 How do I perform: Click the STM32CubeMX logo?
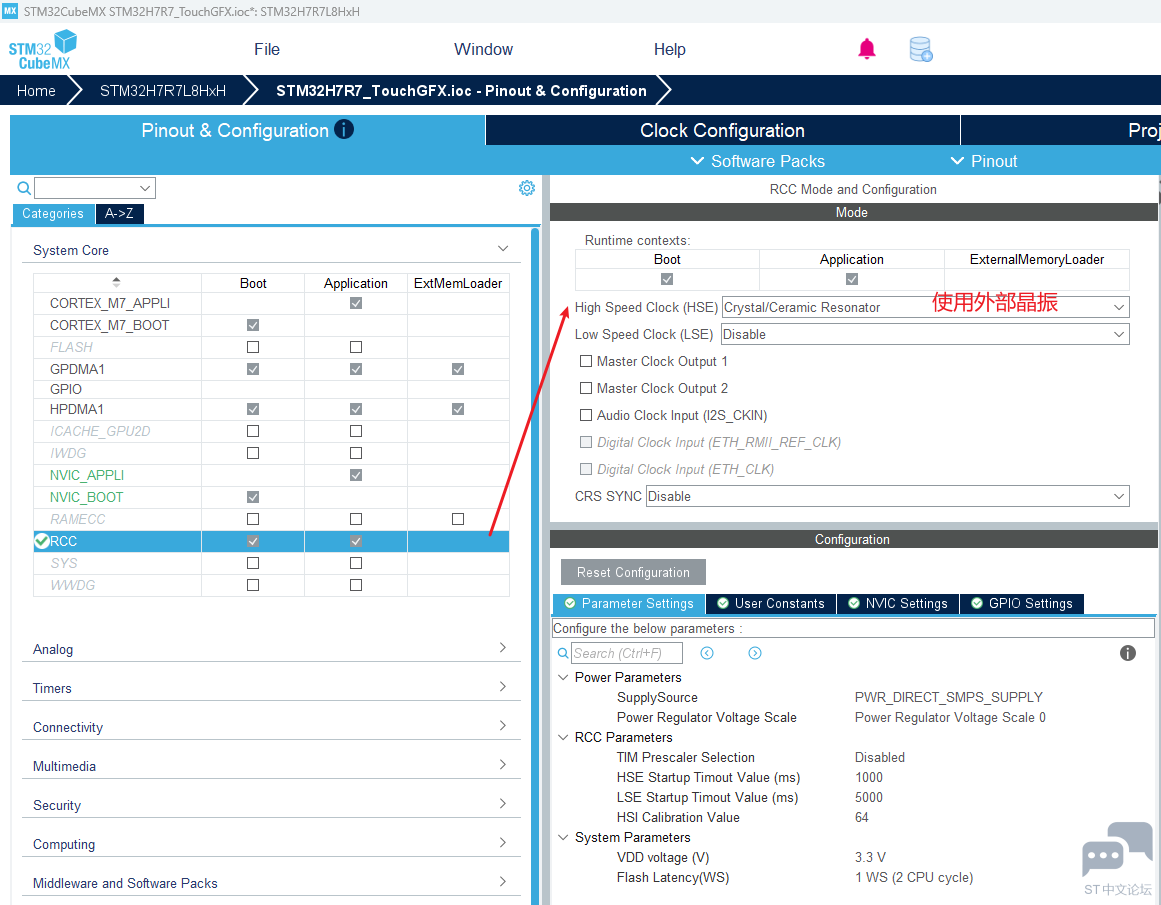click(x=42, y=50)
